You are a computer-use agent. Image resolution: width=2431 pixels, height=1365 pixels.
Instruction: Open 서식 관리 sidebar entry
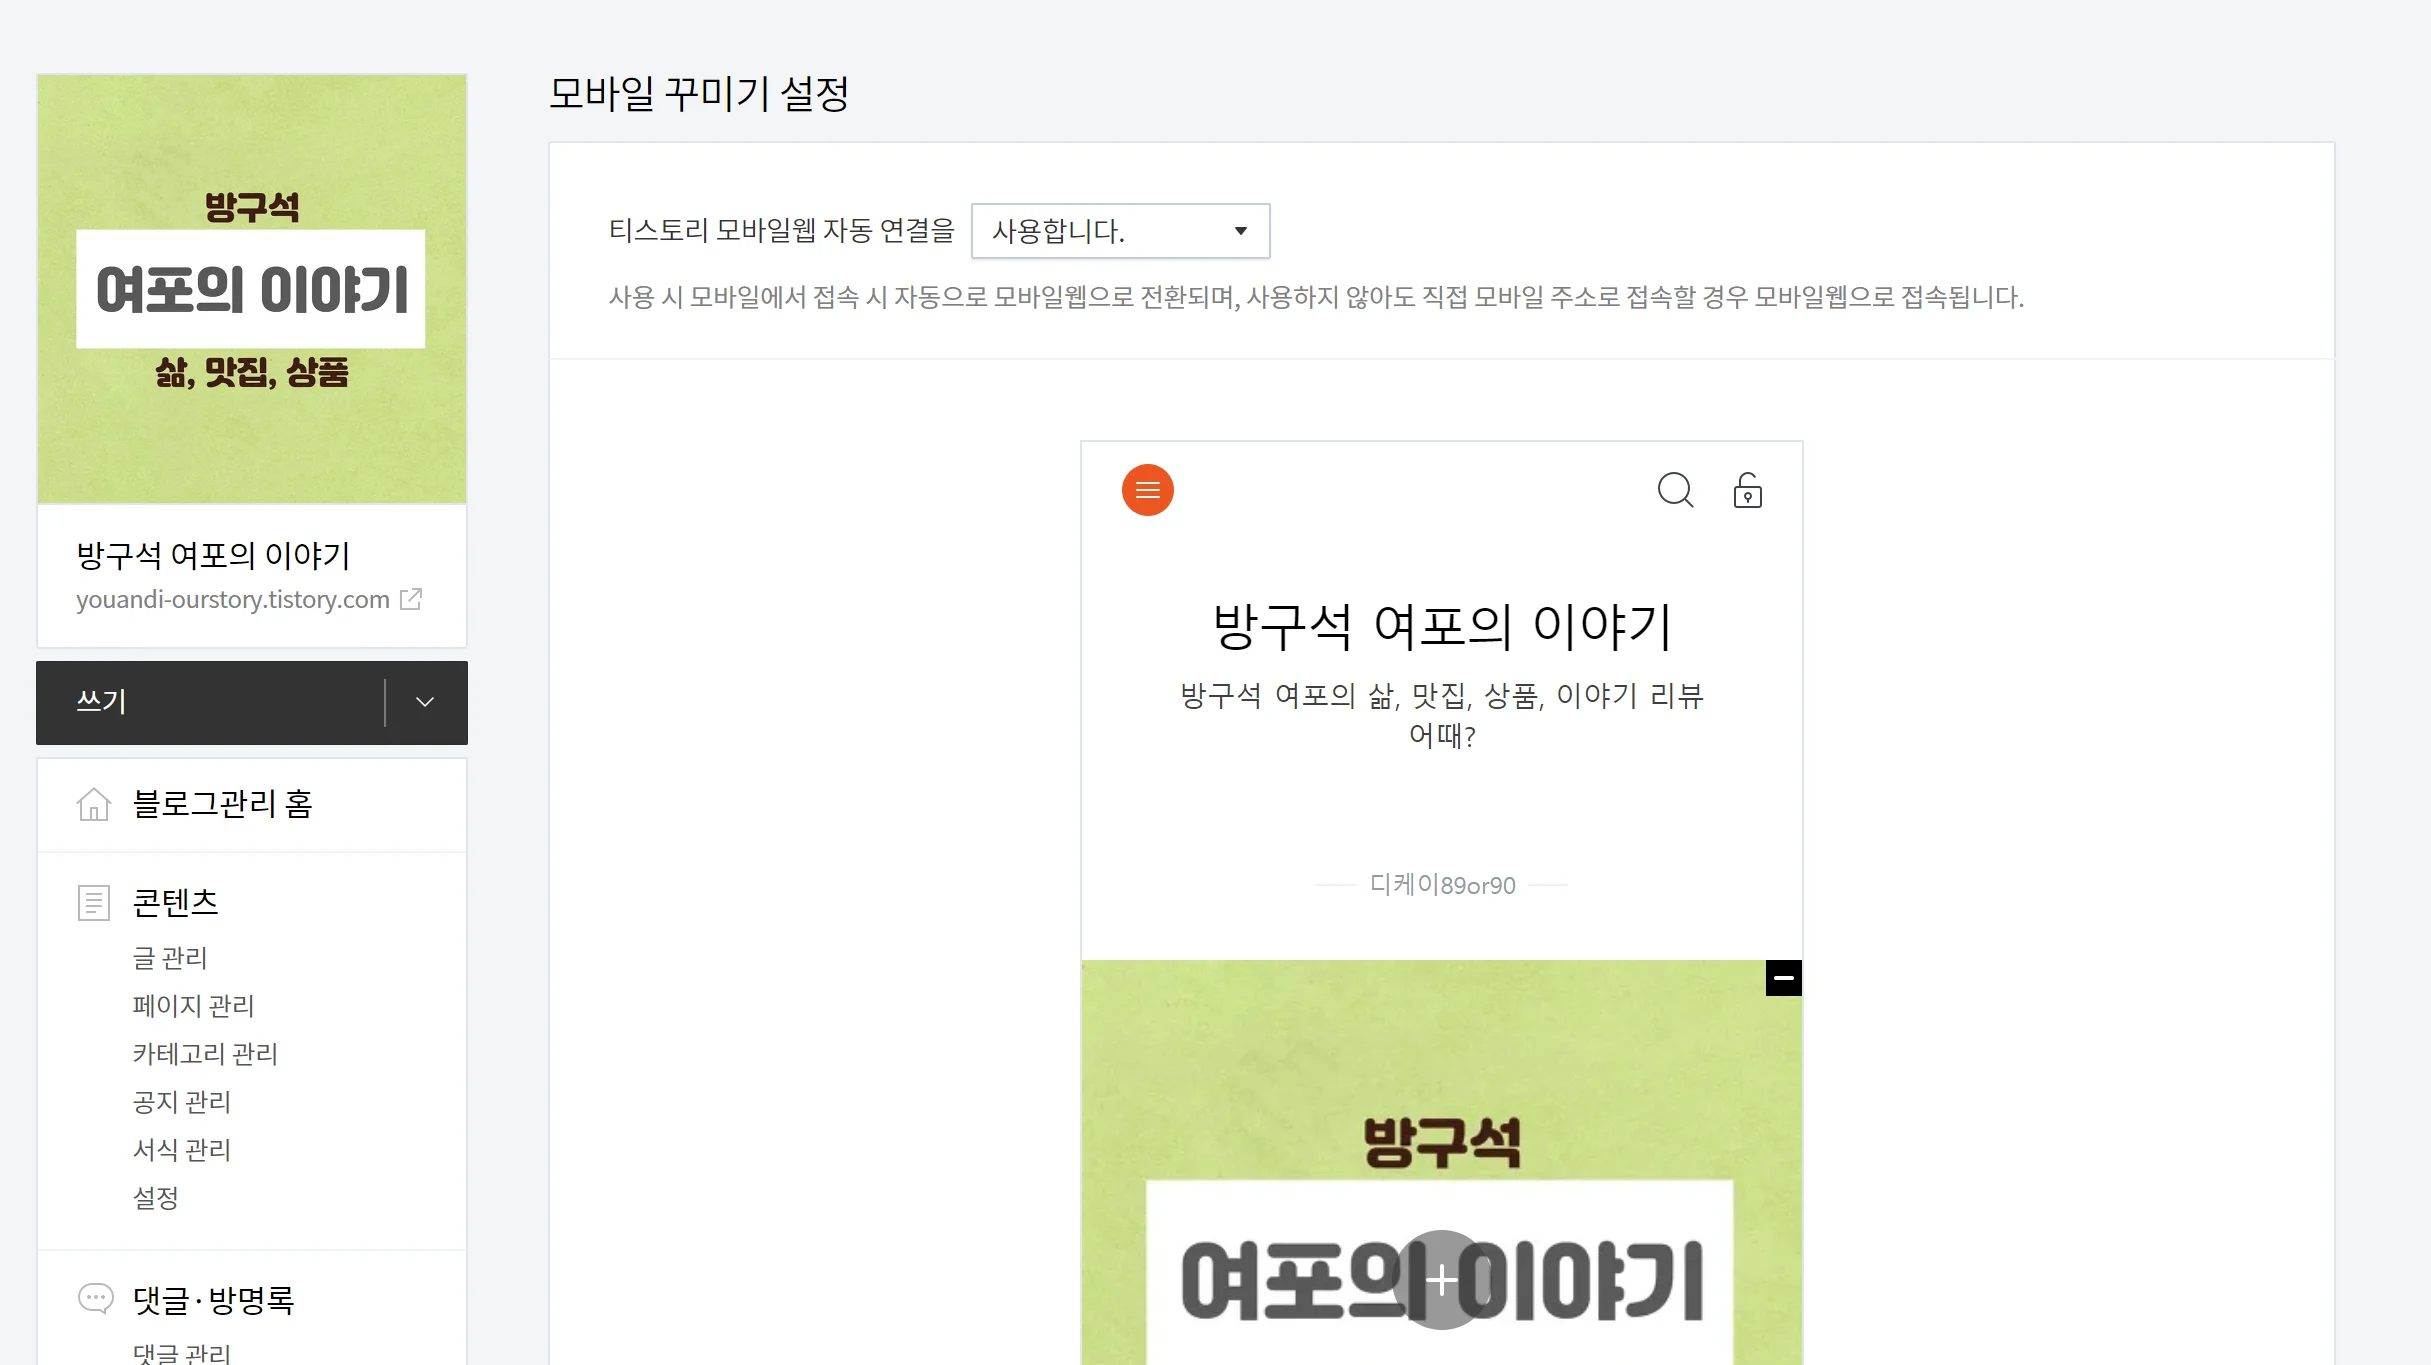pyautogui.click(x=182, y=1150)
